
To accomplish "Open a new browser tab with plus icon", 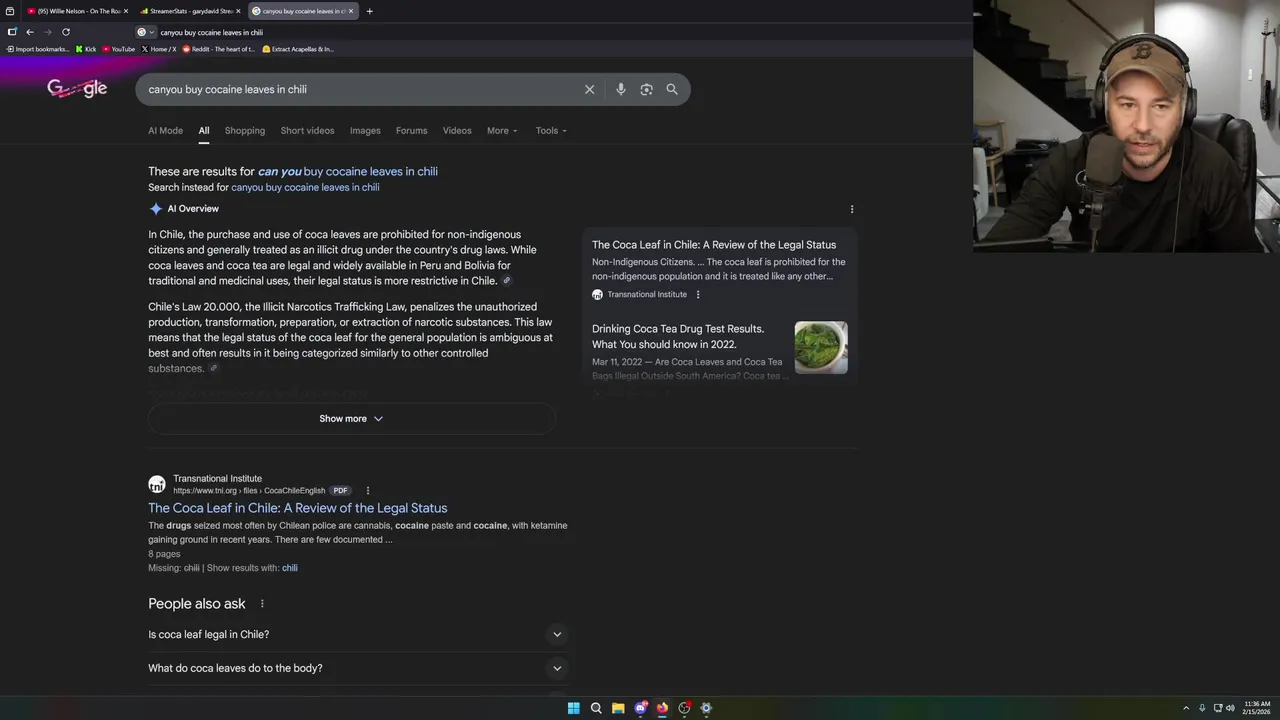I will [x=369, y=11].
